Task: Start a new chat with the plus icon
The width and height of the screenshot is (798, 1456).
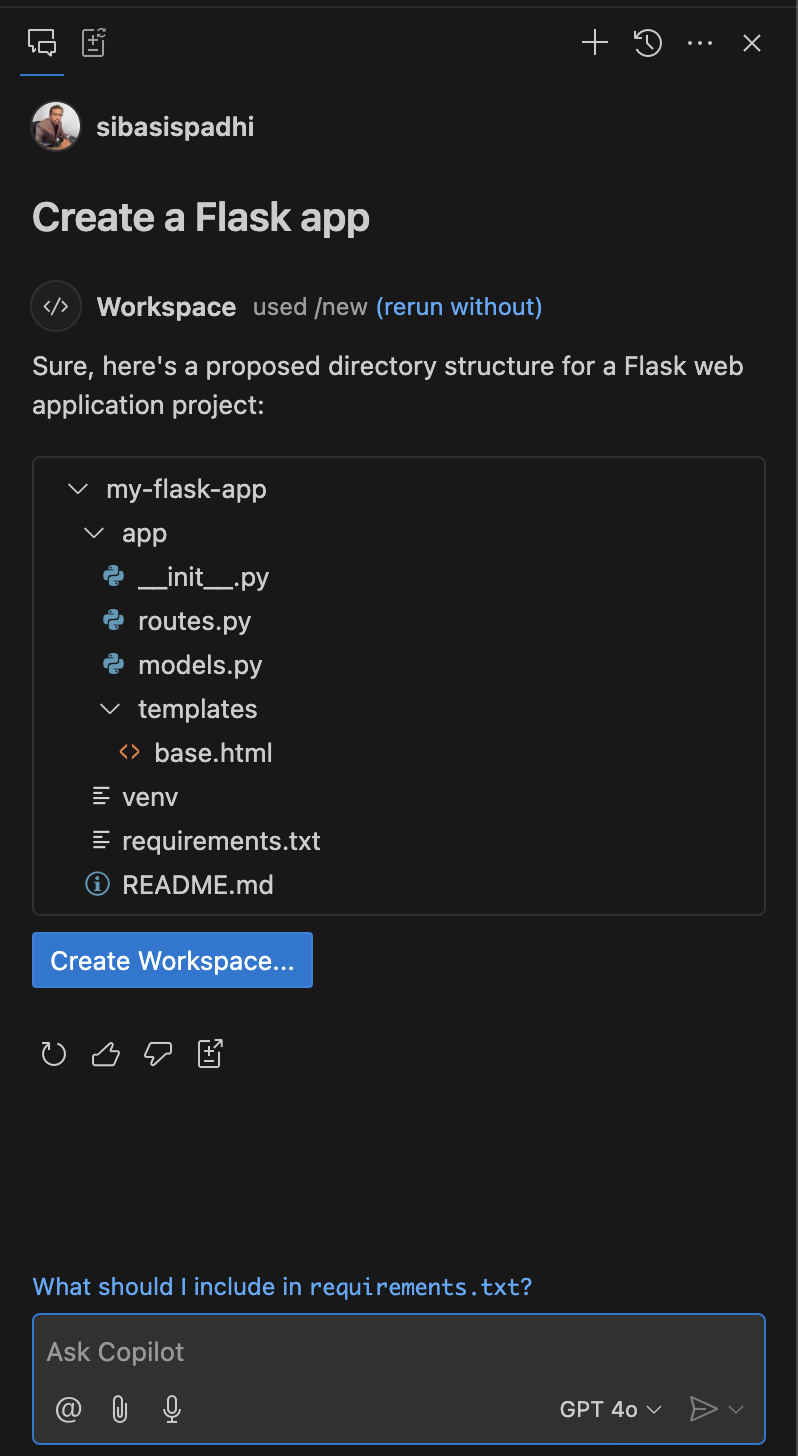Action: 594,43
